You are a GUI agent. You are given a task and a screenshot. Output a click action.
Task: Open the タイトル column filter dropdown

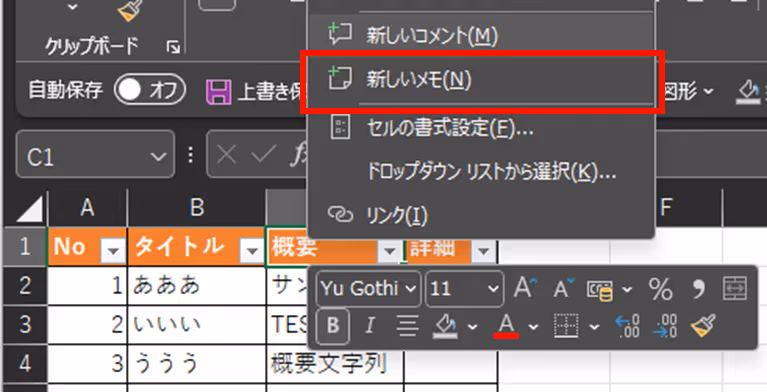[x=252, y=251]
